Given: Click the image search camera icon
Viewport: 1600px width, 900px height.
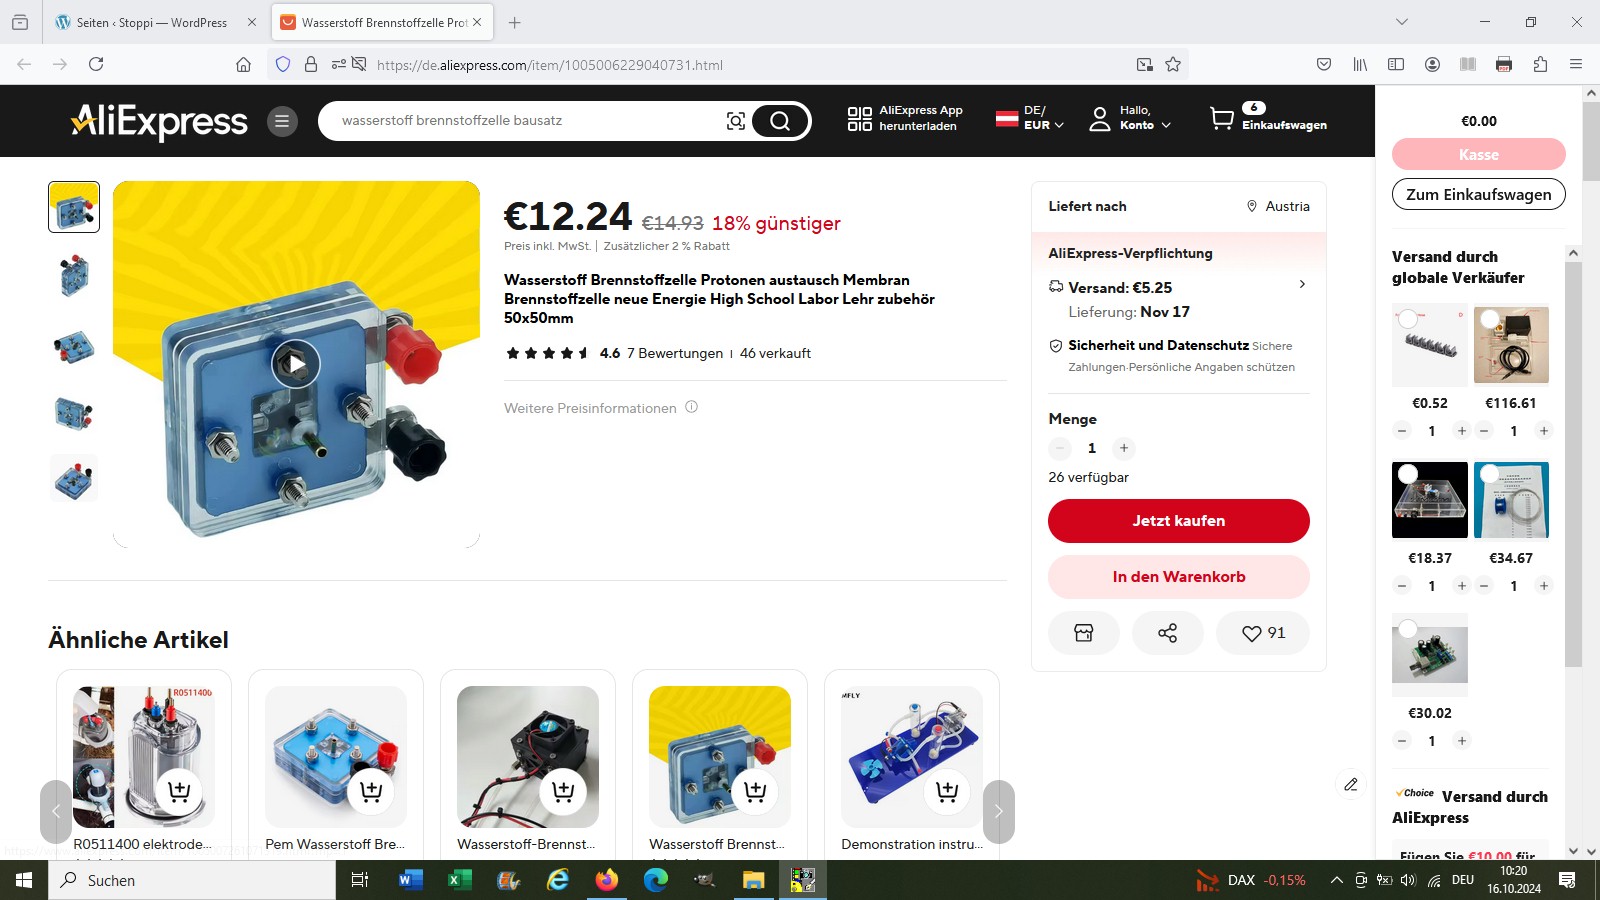Looking at the screenshot, I should click(x=735, y=121).
